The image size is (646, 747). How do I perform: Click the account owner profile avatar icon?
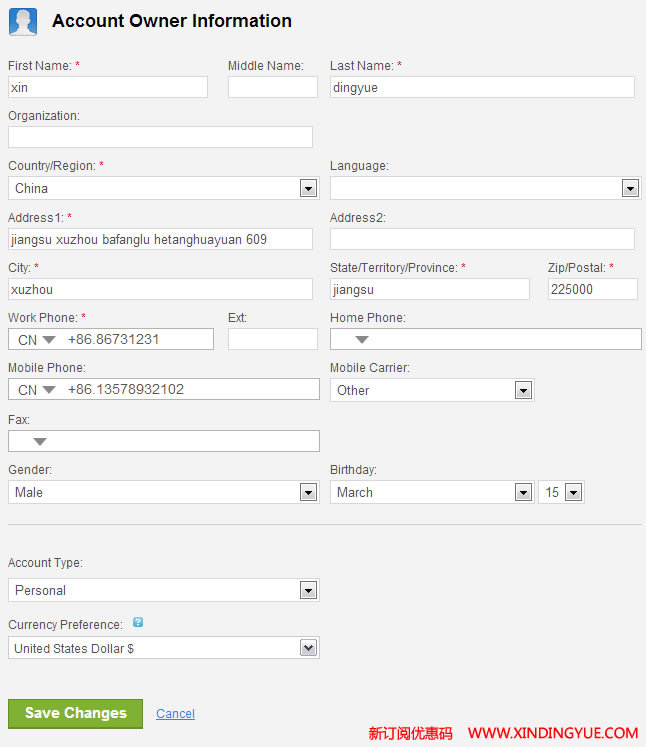[x=23, y=21]
